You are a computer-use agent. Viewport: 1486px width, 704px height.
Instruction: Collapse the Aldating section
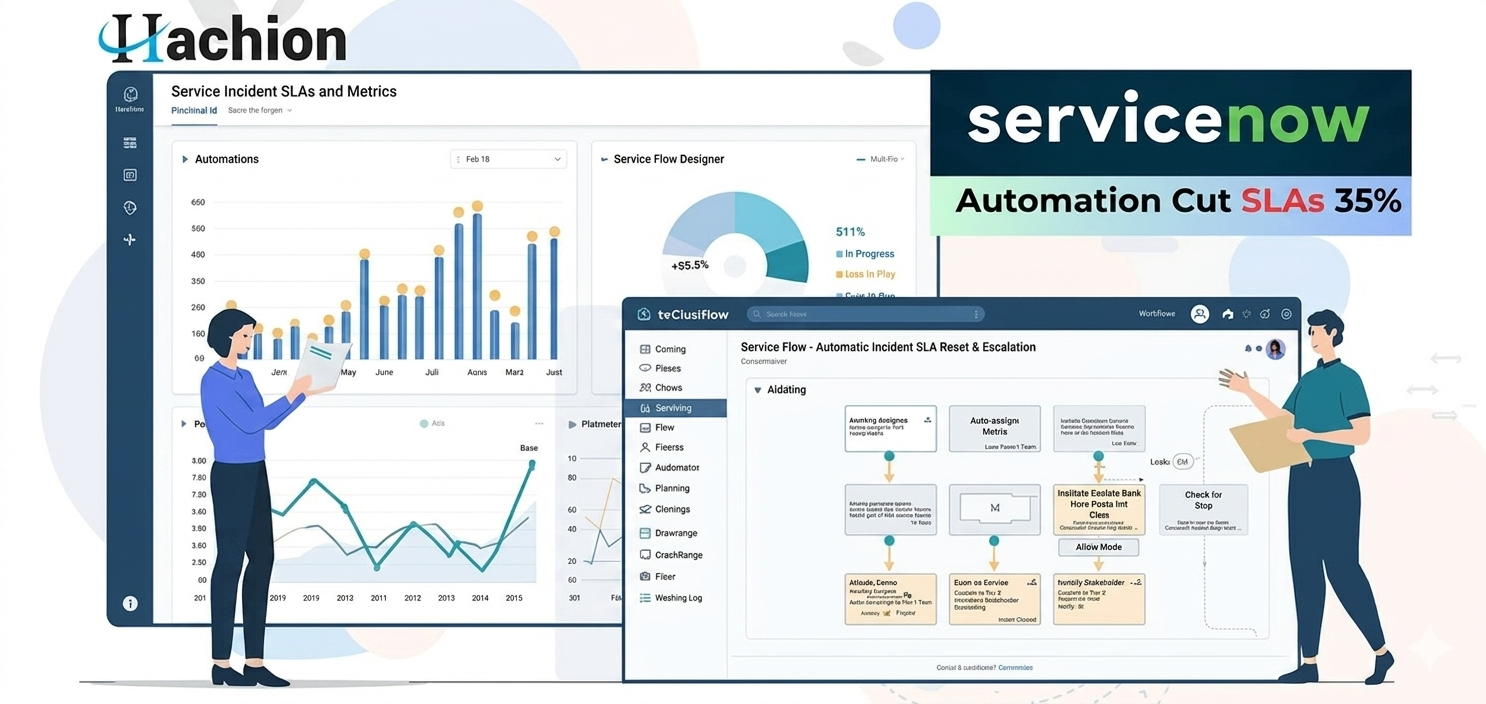pyautogui.click(x=758, y=390)
